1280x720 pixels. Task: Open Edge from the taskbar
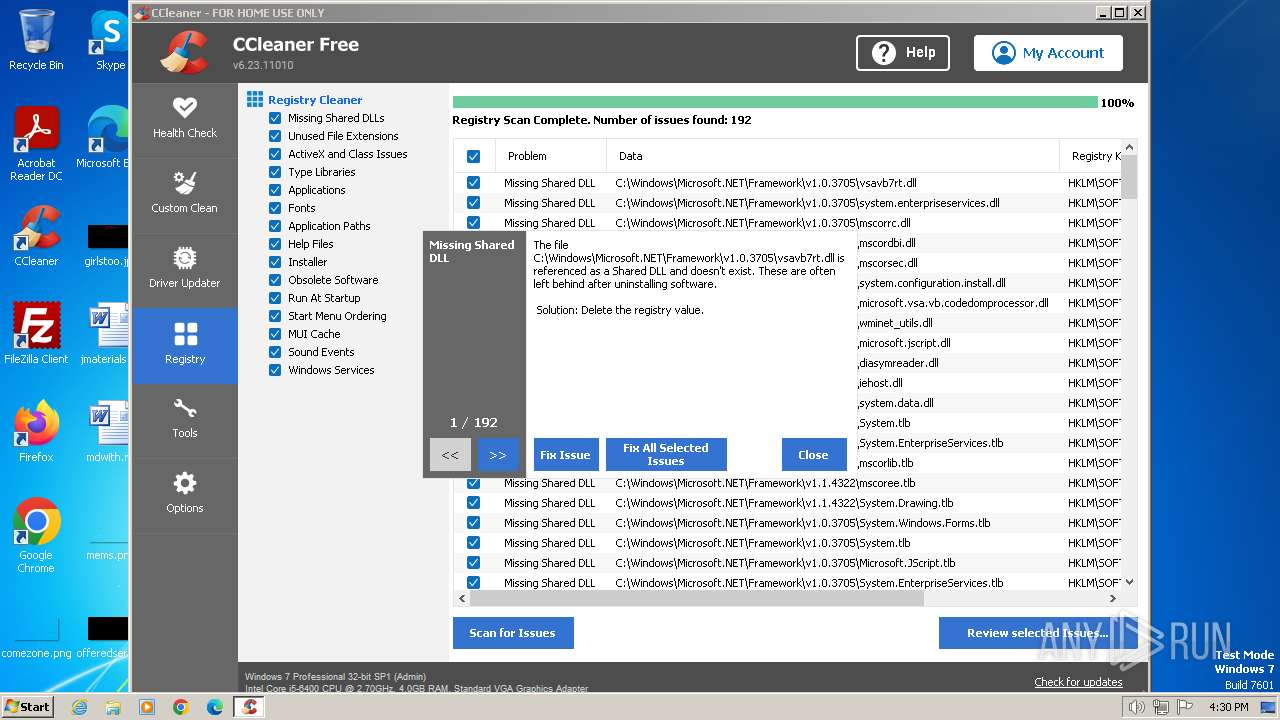215,707
